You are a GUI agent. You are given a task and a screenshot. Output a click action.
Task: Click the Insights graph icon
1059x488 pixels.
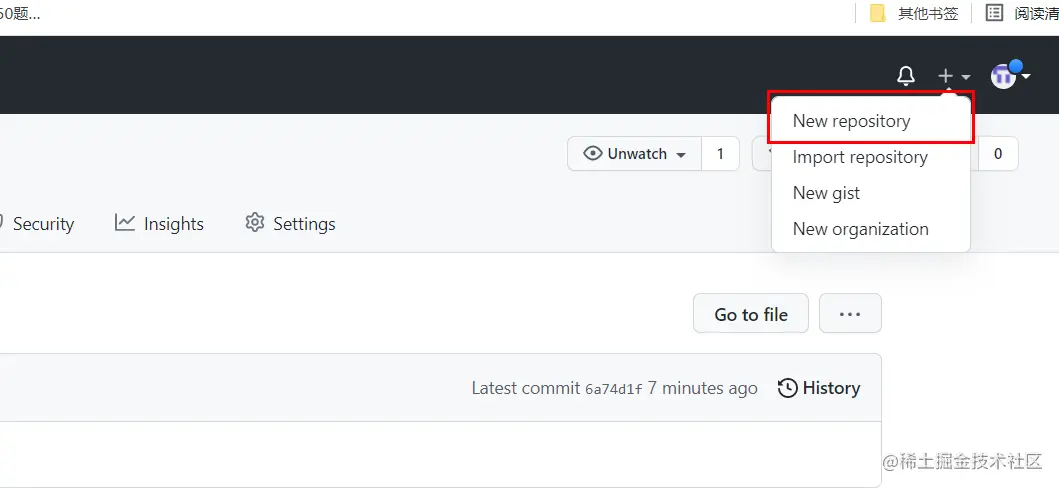pyautogui.click(x=125, y=223)
